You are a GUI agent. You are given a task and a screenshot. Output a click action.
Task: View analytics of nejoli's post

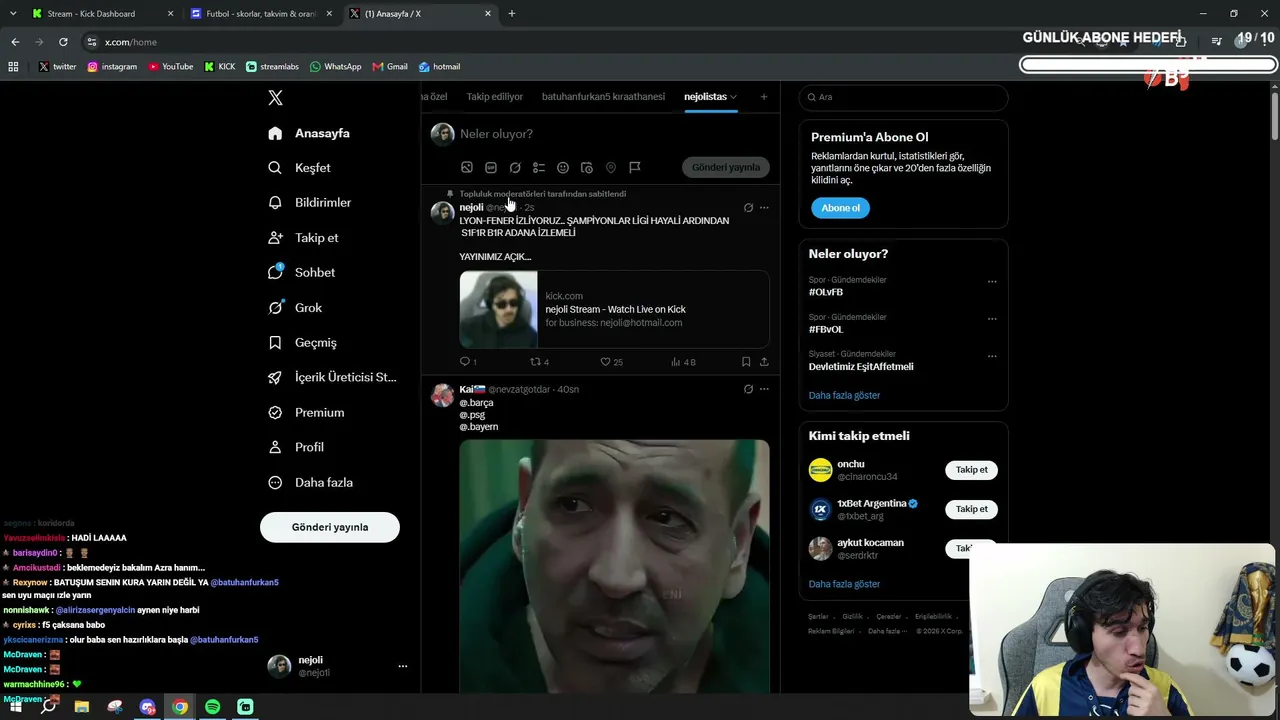click(683, 362)
